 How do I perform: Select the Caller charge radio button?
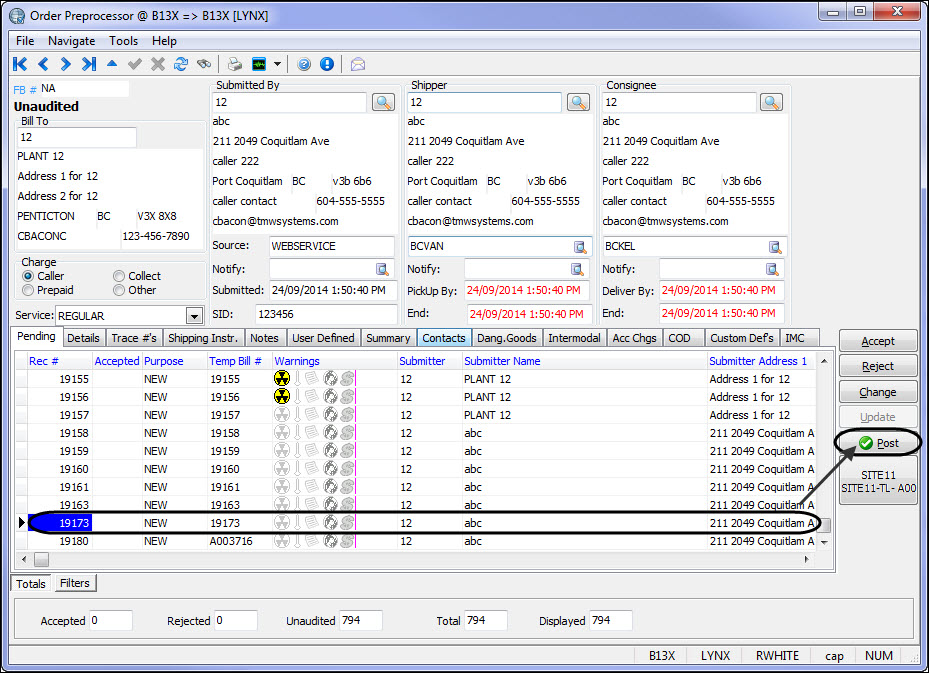(x=28, y=276)
